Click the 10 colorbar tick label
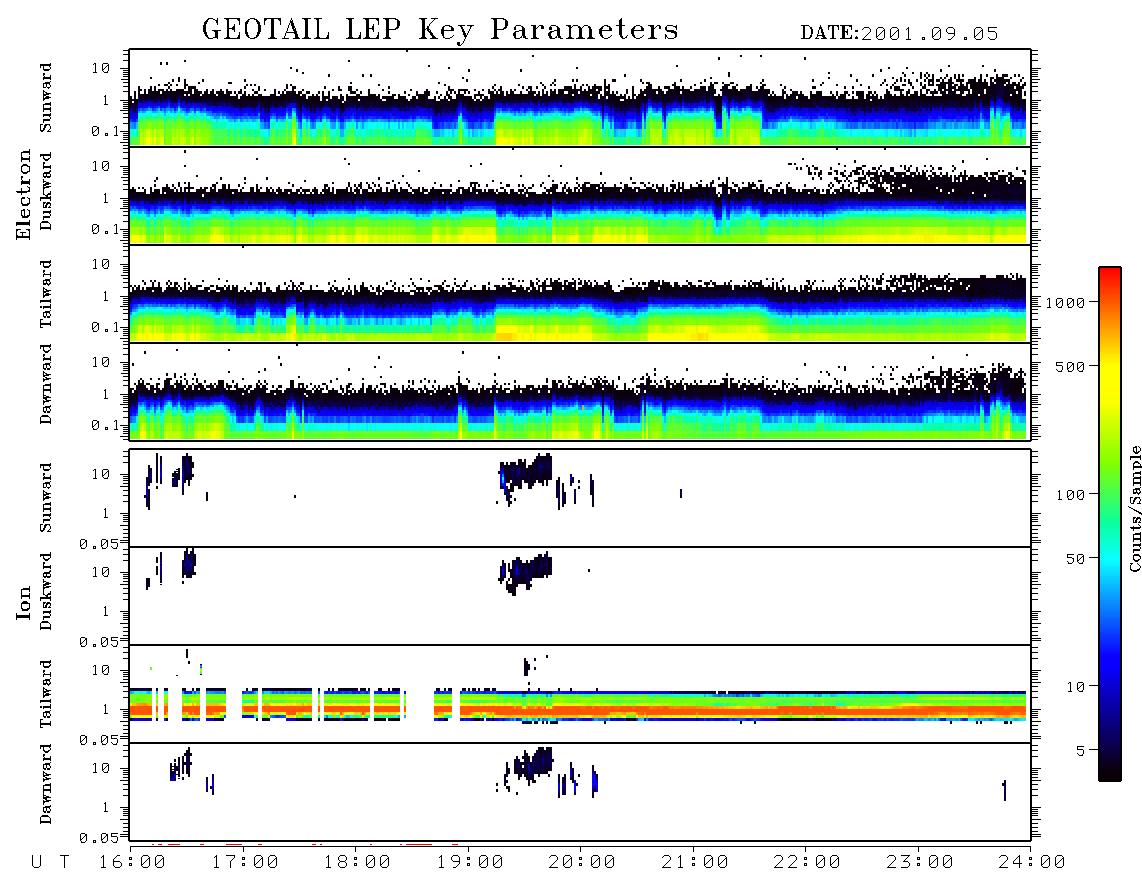Screen dimensions: 1142x880 pyautogui.click(x=1075, y=686)
